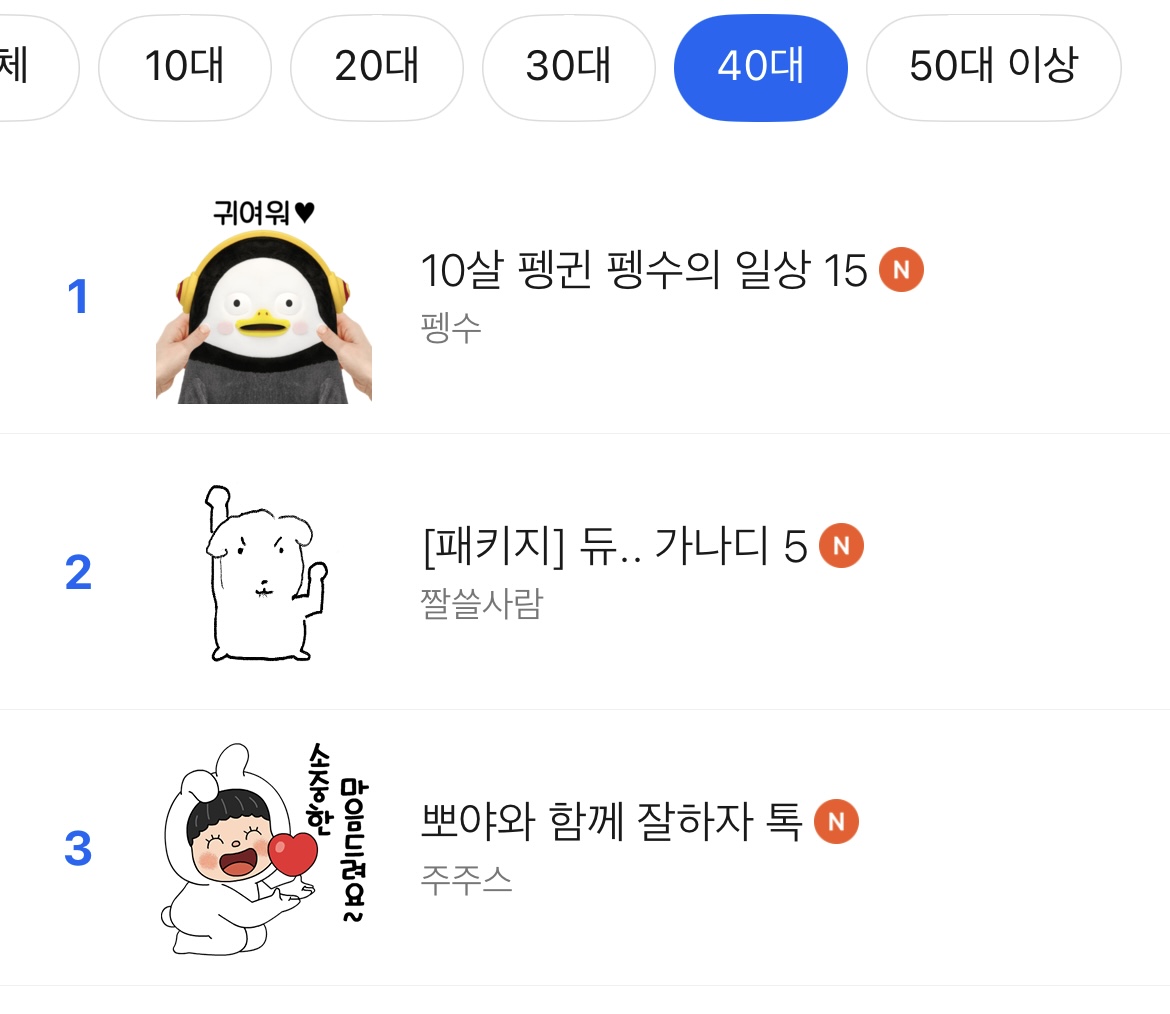Click the creator name 주주스
Image resolution: width=1170 pixels, height=1014 pixels.
coord(466,880)
